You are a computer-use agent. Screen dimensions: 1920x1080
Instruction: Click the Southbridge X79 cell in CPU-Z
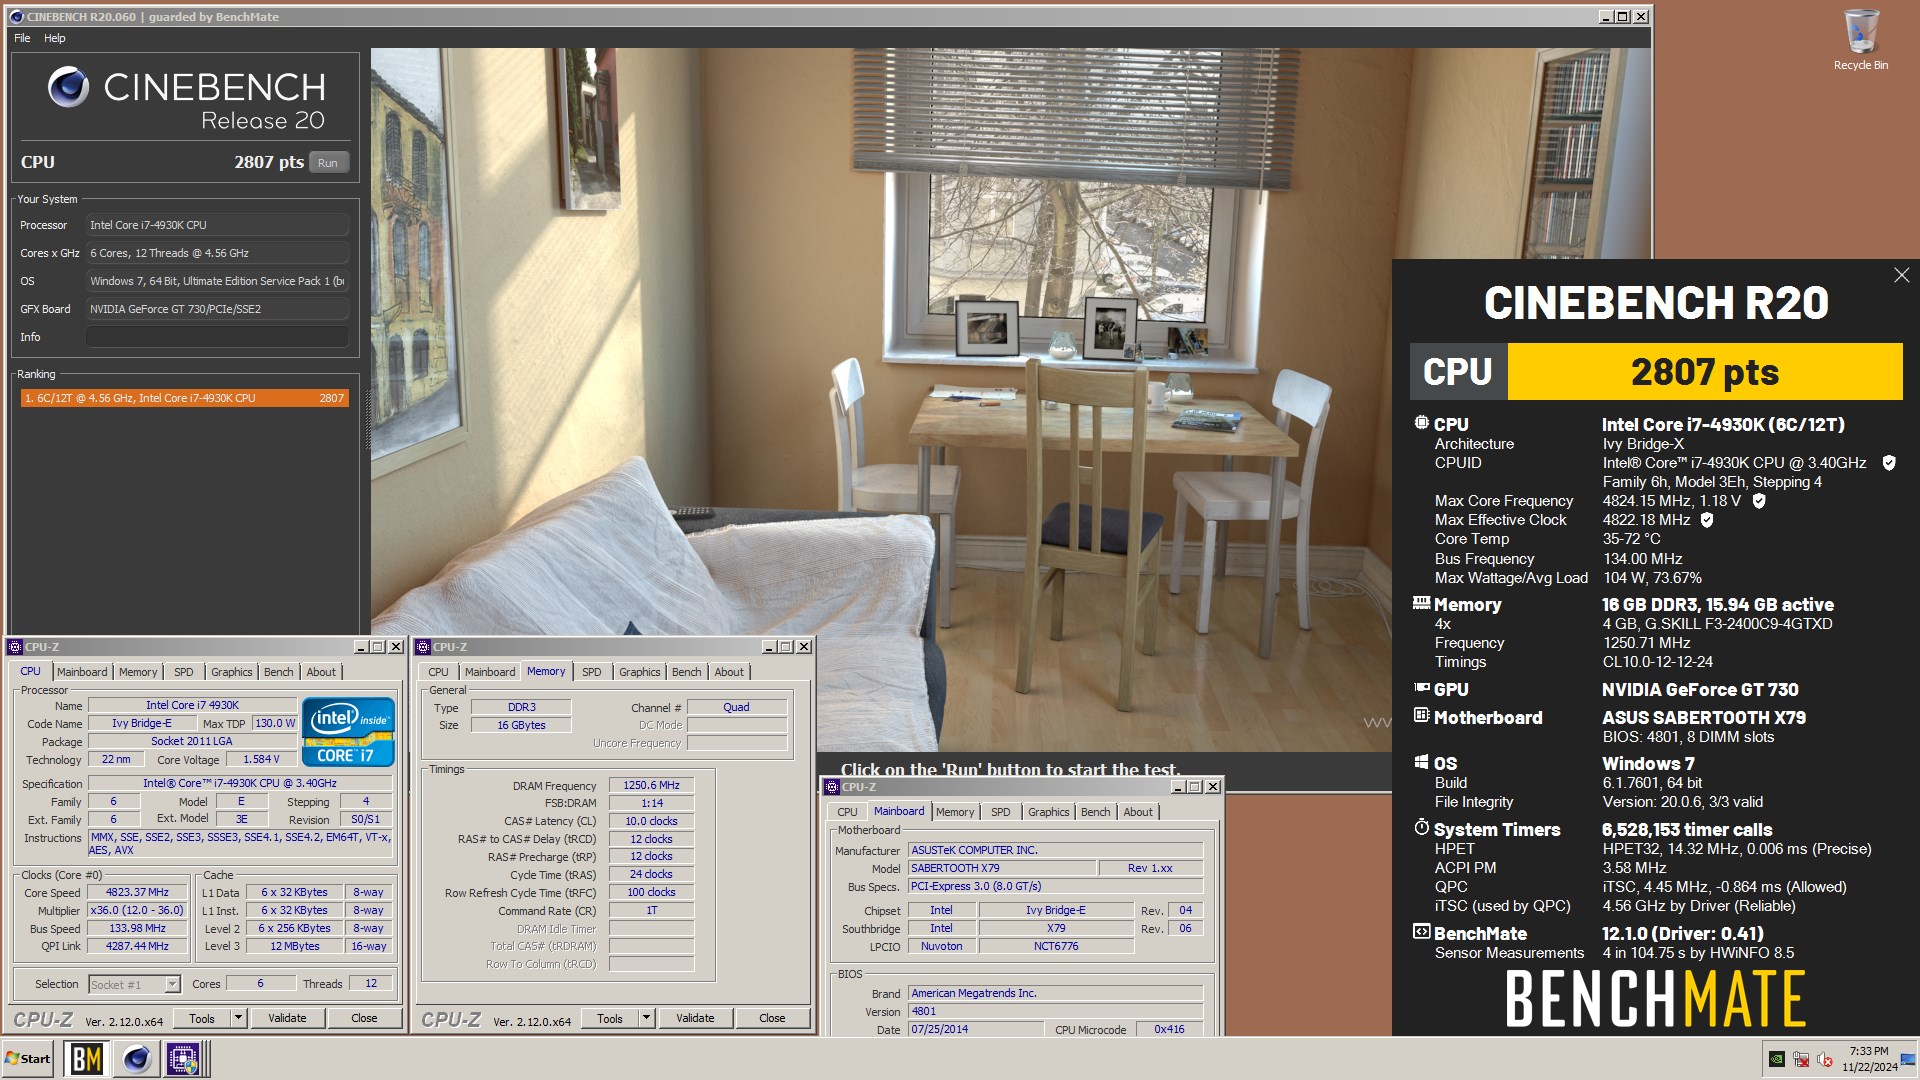pos(1056,928)
